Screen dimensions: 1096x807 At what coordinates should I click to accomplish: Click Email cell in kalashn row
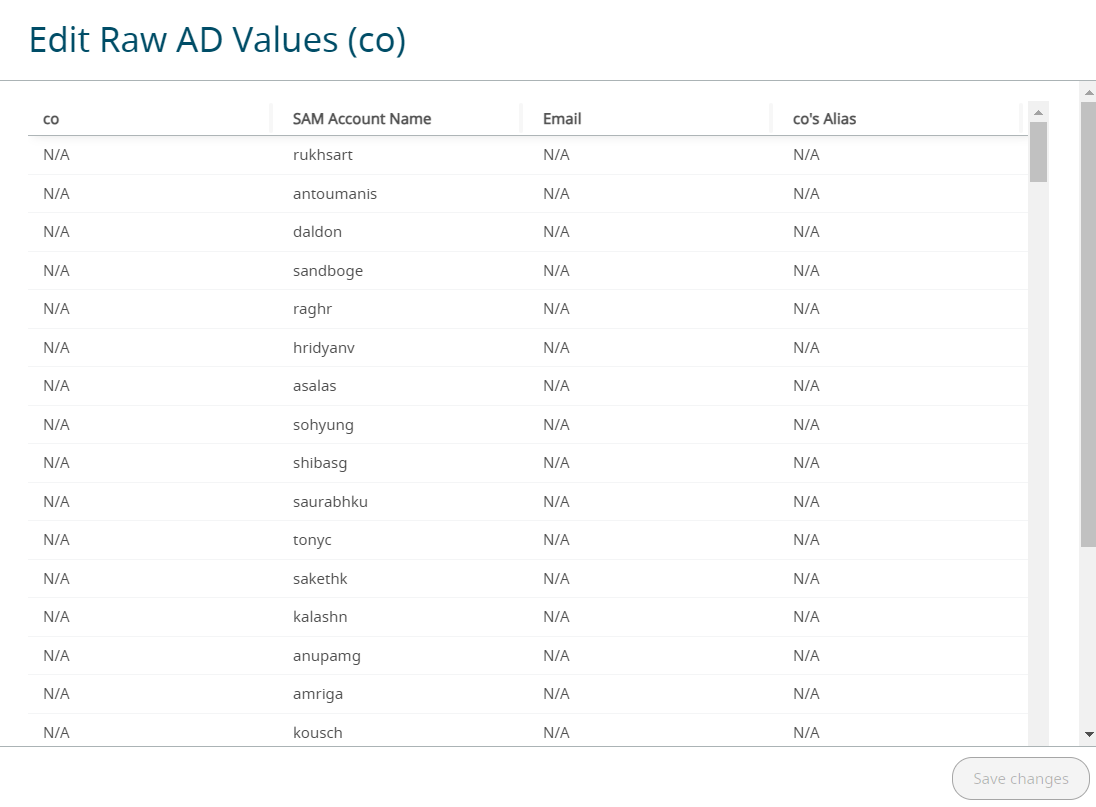[x=556, y=617]
